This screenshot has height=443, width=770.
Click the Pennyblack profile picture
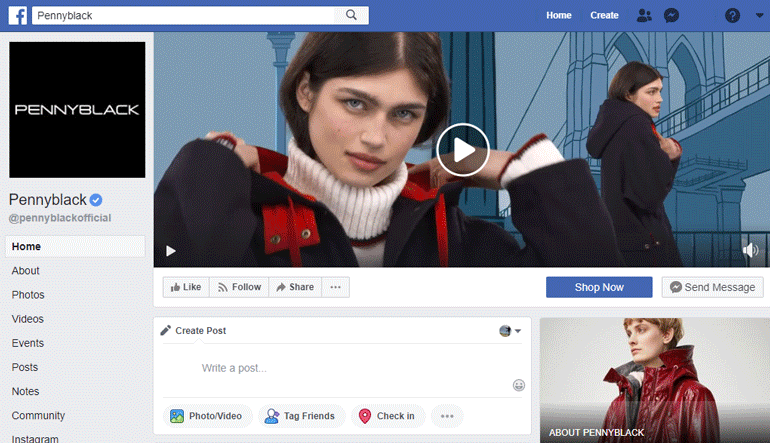pos(77,110)
